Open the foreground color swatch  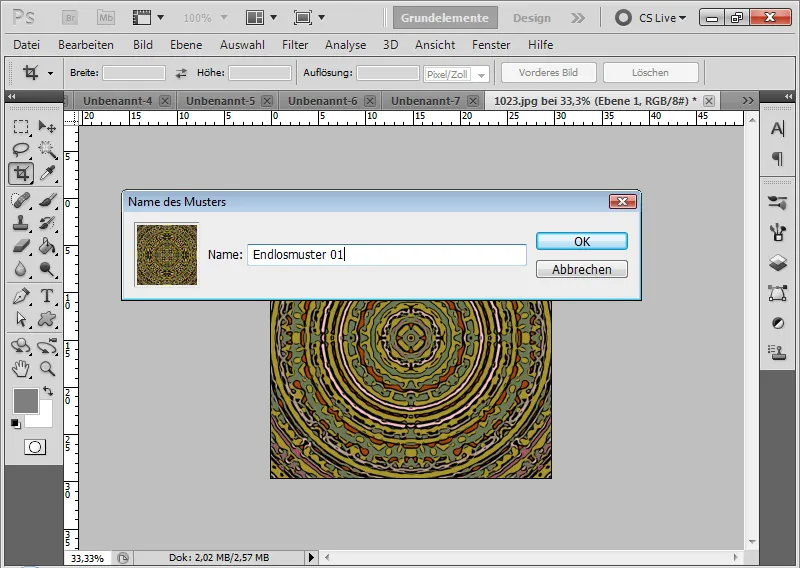pos(26,401)
